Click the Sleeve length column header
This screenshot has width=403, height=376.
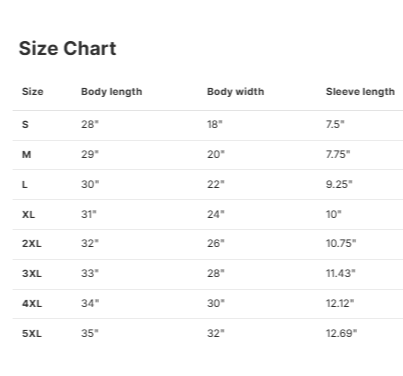click(x=360, y=92)
